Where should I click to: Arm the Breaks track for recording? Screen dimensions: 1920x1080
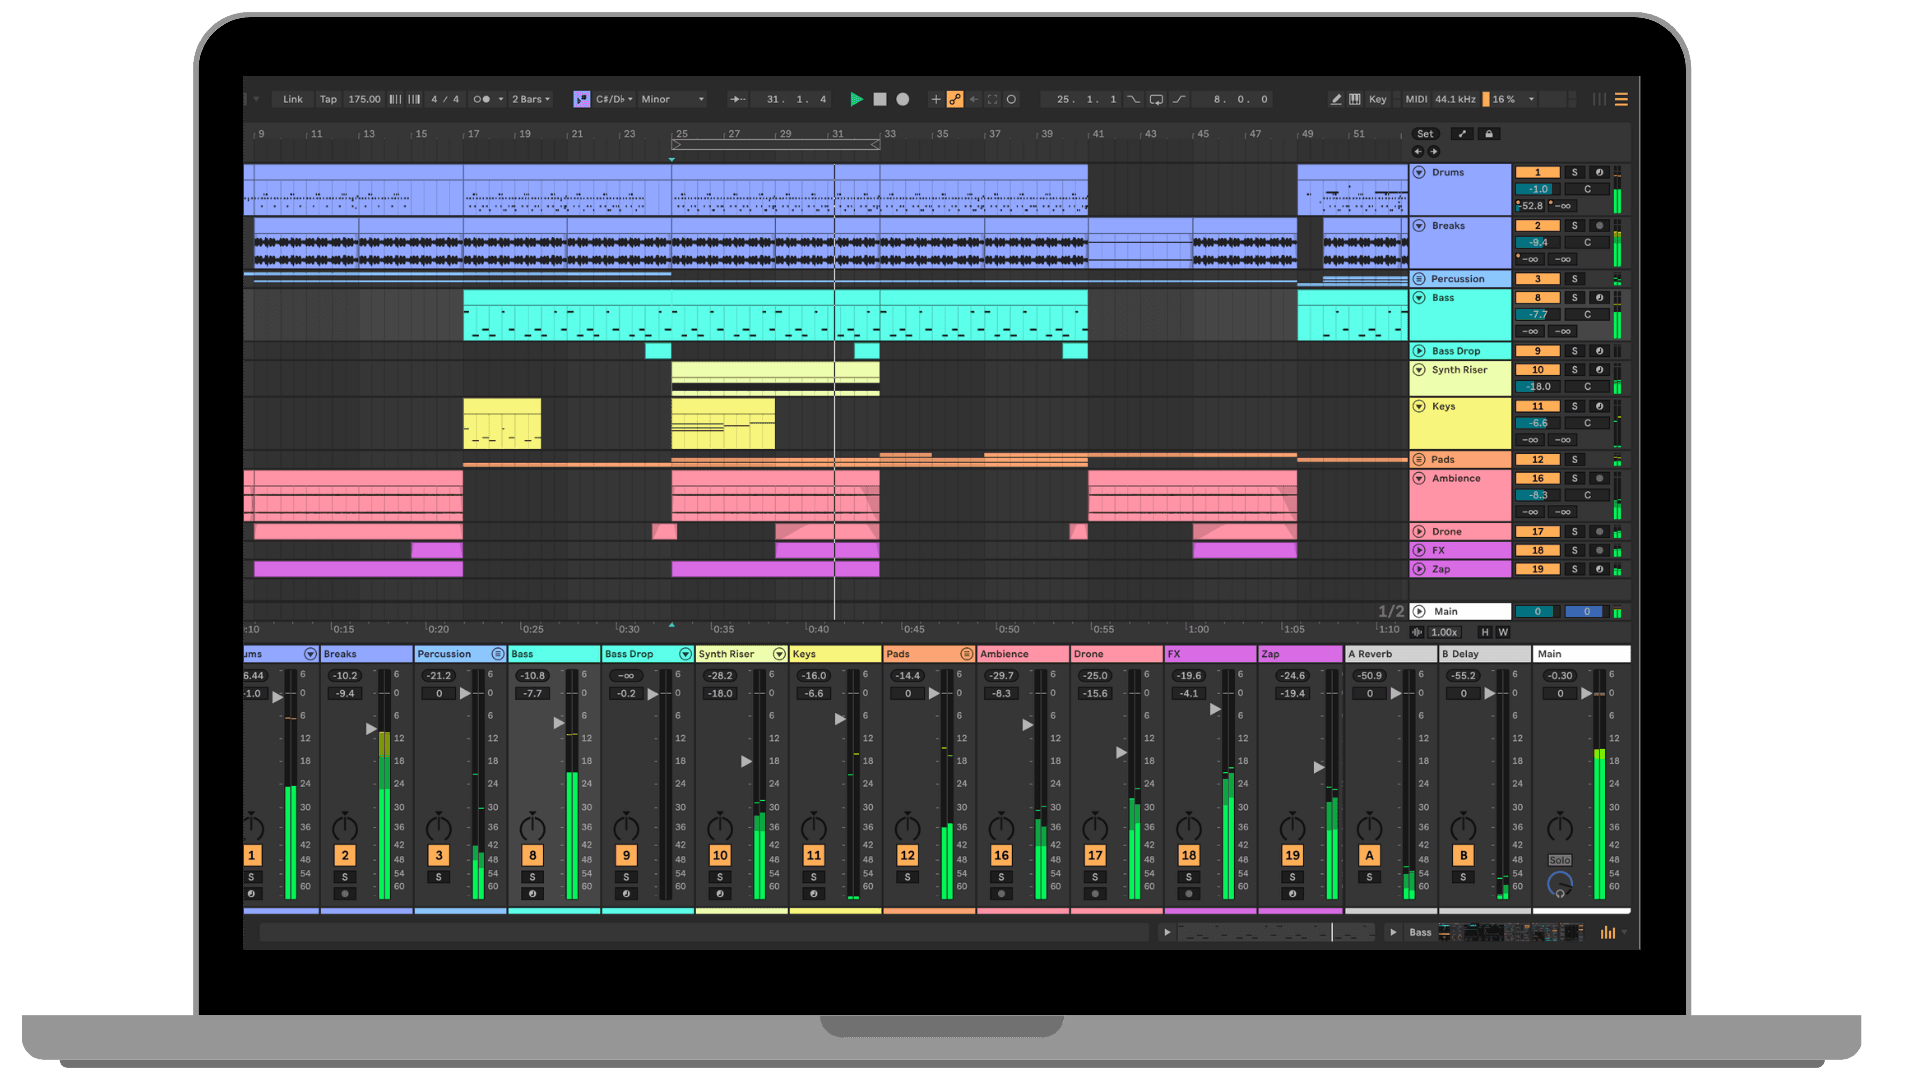1599,226
